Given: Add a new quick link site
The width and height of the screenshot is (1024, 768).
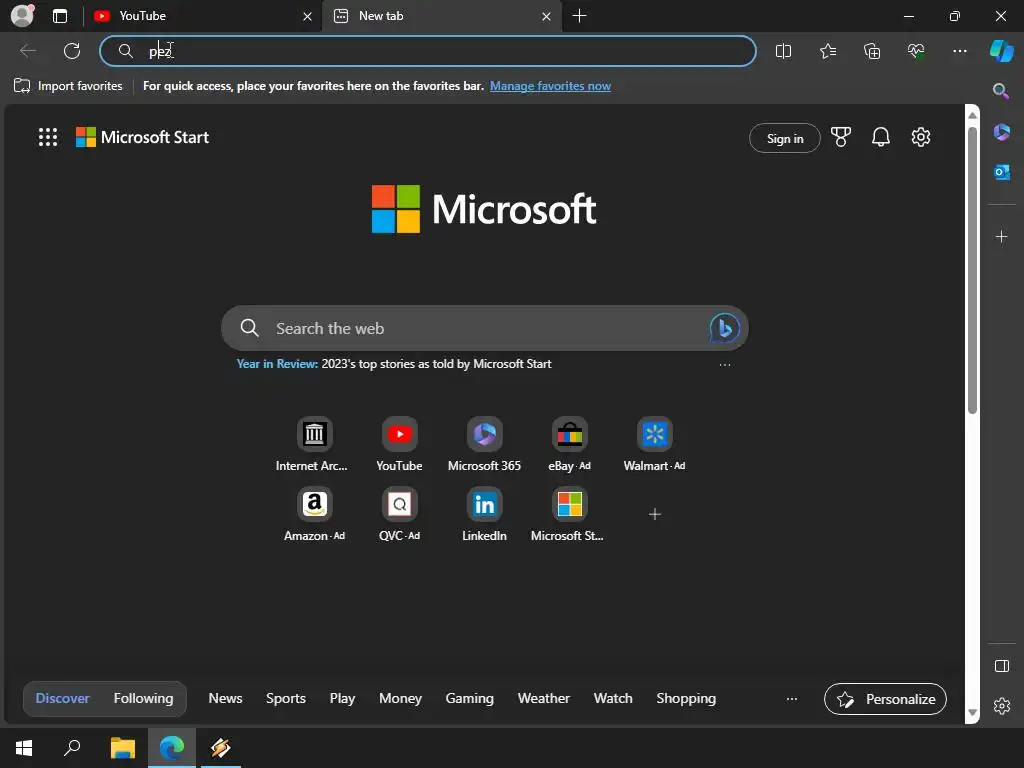Looking at the screenshot, I should click(x=654, y=514).
